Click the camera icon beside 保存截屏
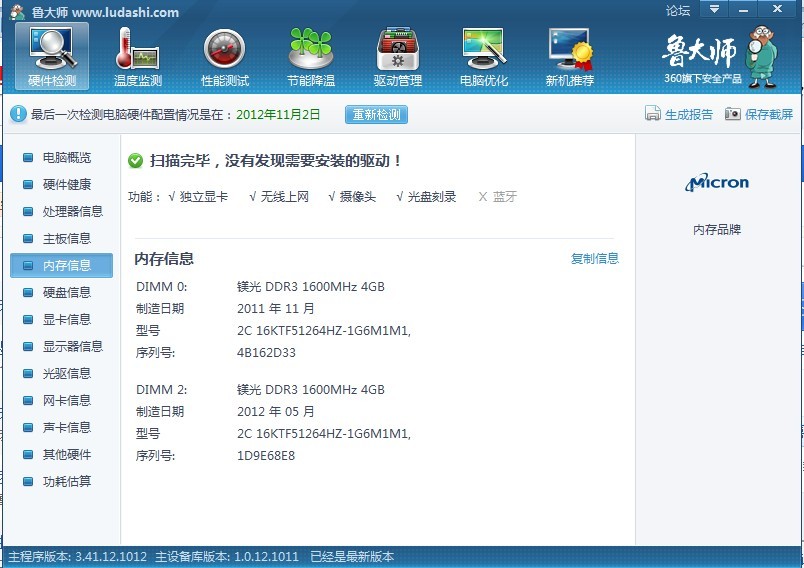 coord(733,113)
